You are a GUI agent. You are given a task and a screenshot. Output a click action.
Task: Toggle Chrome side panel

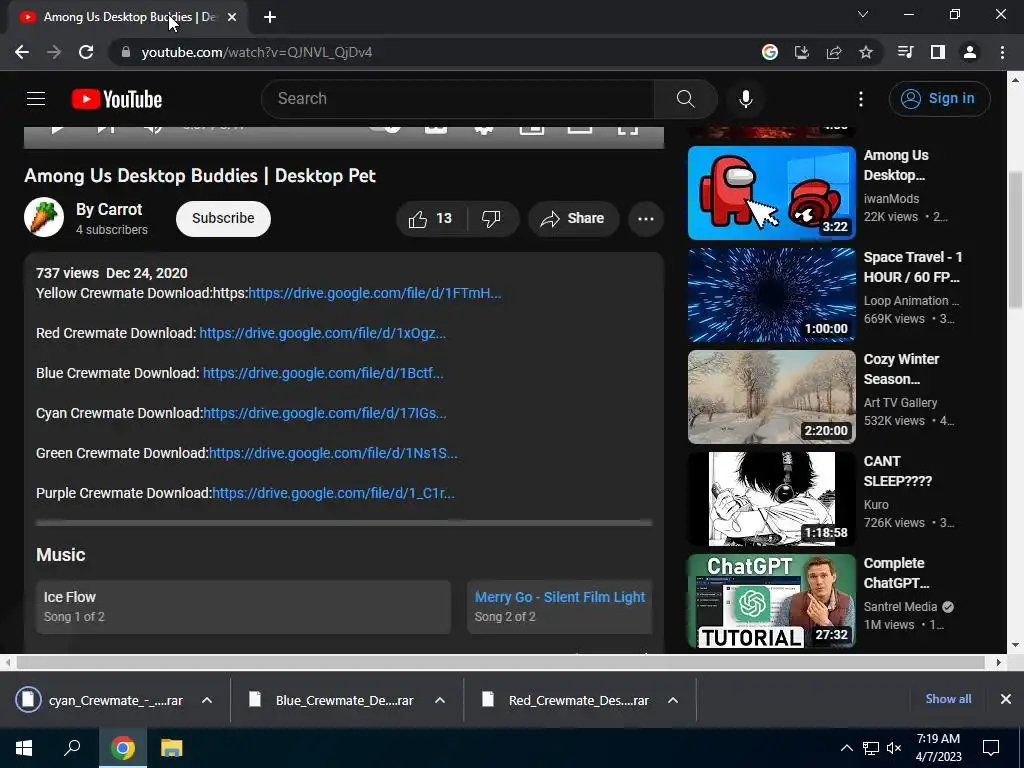[937, 52]
